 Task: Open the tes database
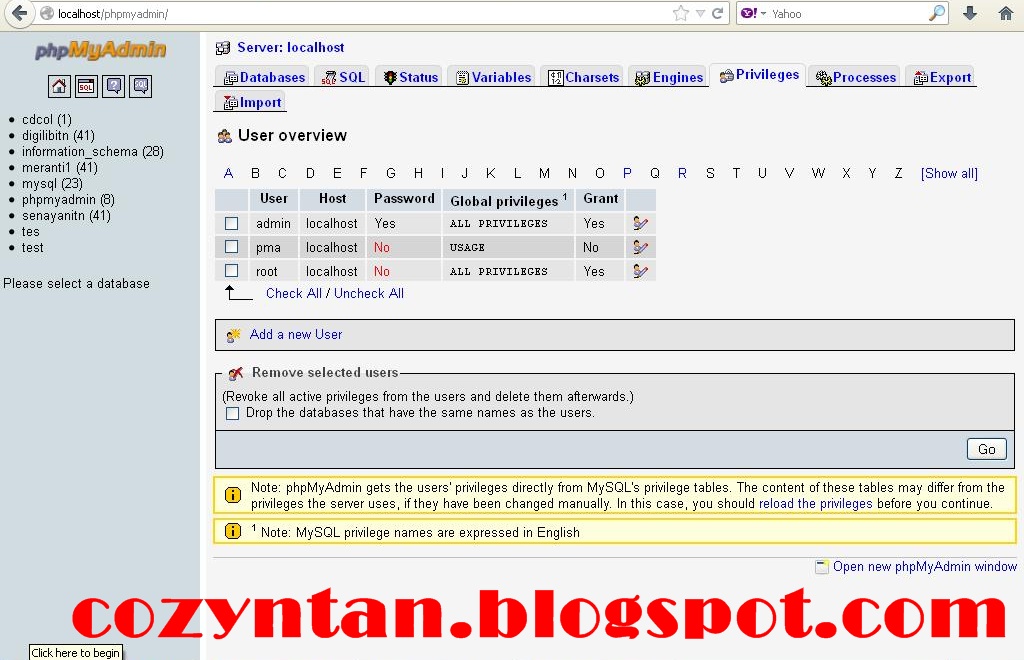click(30, 232)
